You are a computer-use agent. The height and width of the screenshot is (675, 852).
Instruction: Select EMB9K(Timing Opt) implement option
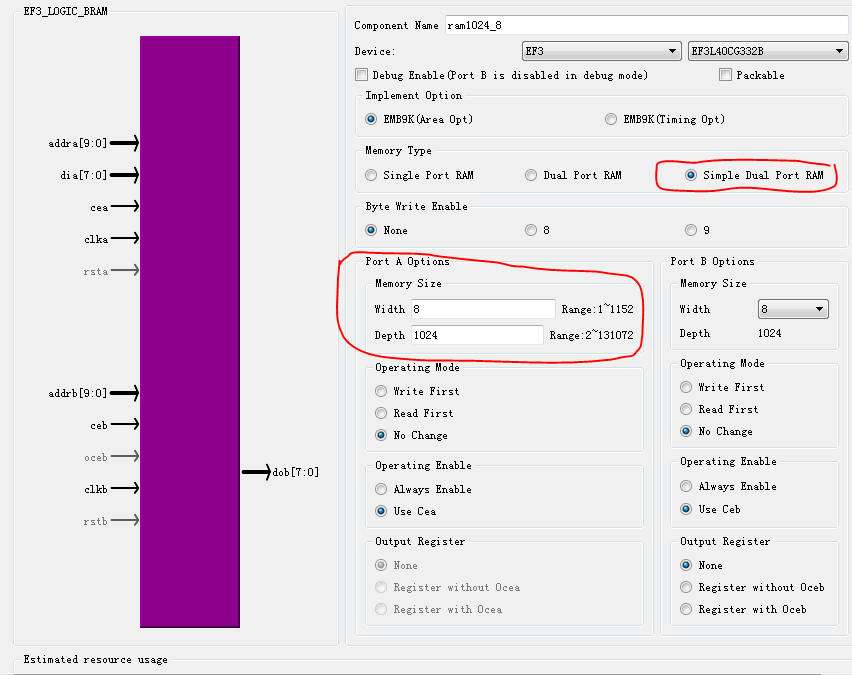(611, 119)
